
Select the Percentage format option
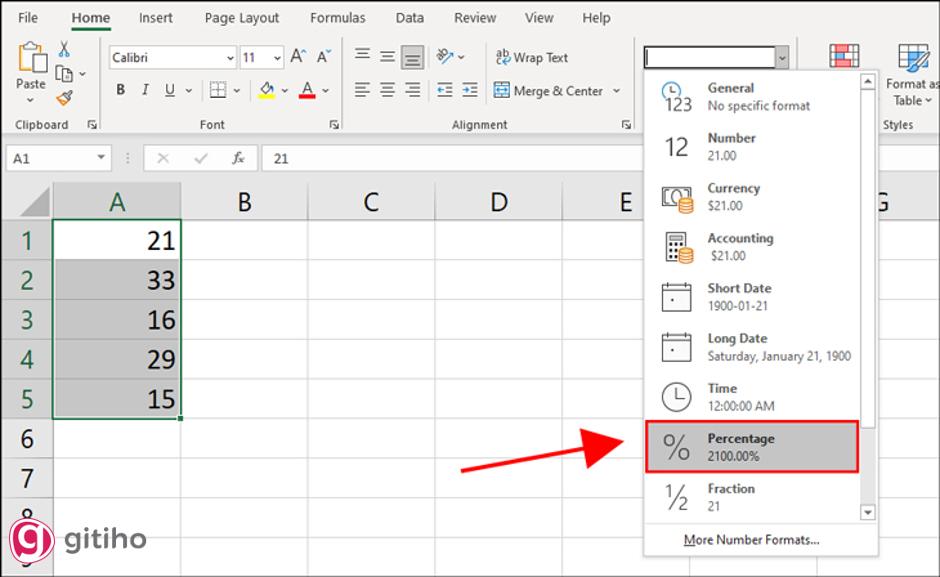tap(752, 447)
